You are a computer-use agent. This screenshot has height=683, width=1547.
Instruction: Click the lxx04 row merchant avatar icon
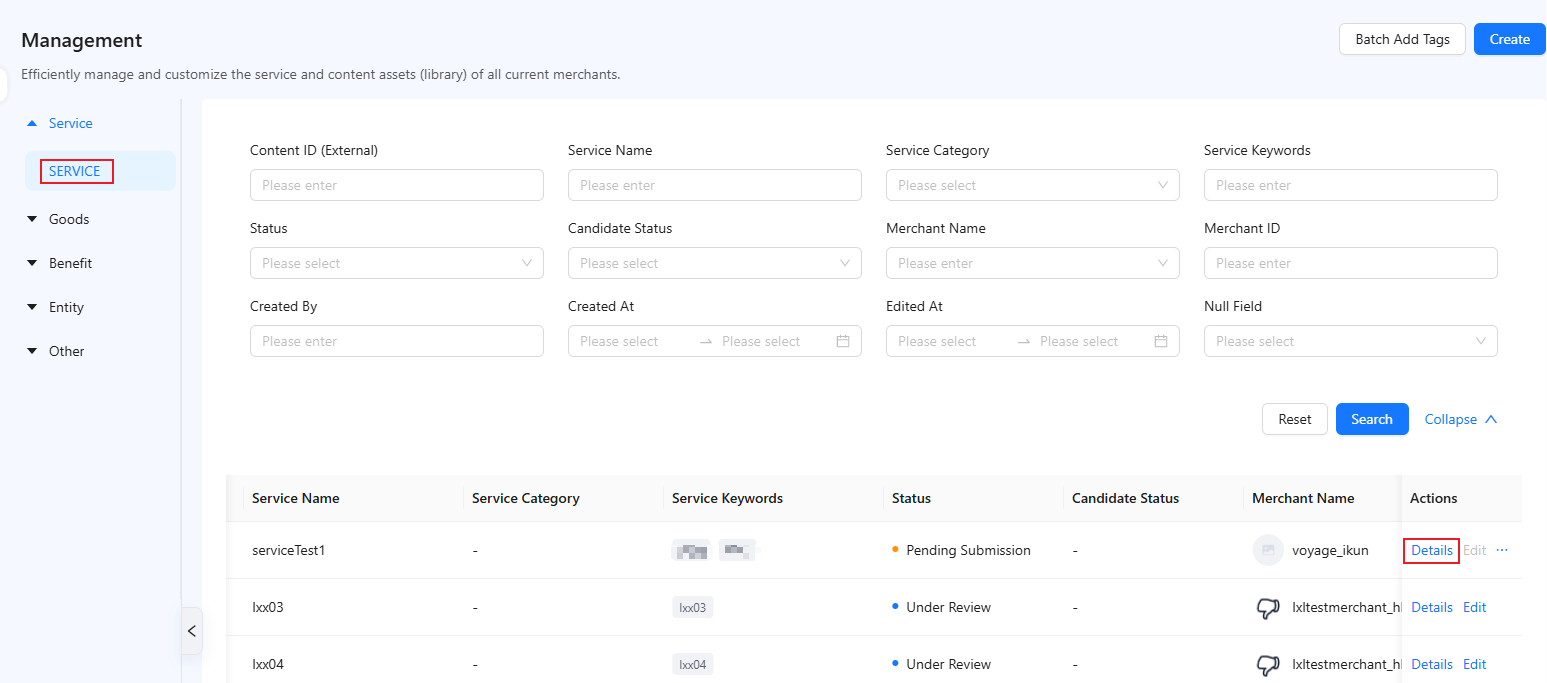click(1268, 664)
